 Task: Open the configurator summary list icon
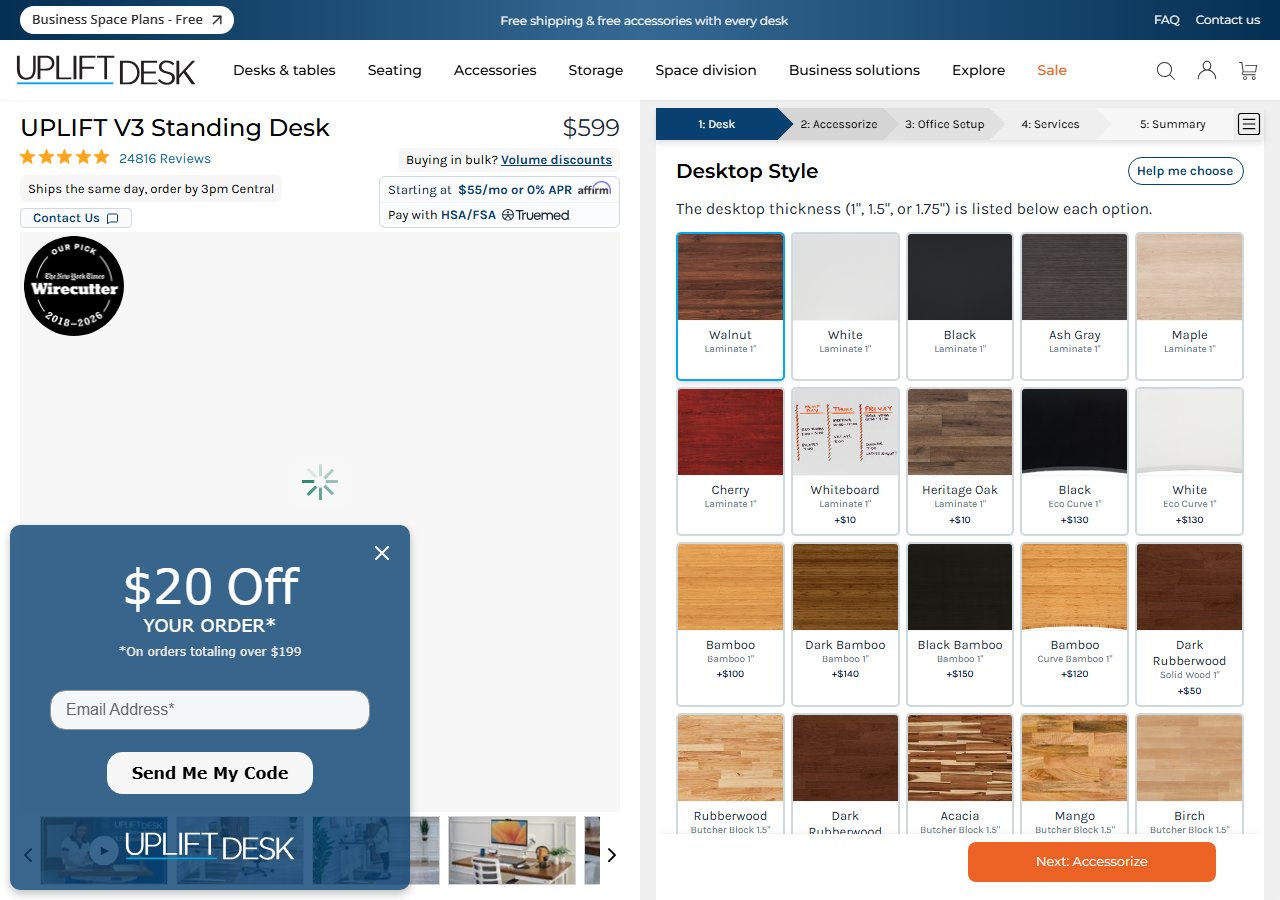pyautogui.click(x=1248, y=124)
